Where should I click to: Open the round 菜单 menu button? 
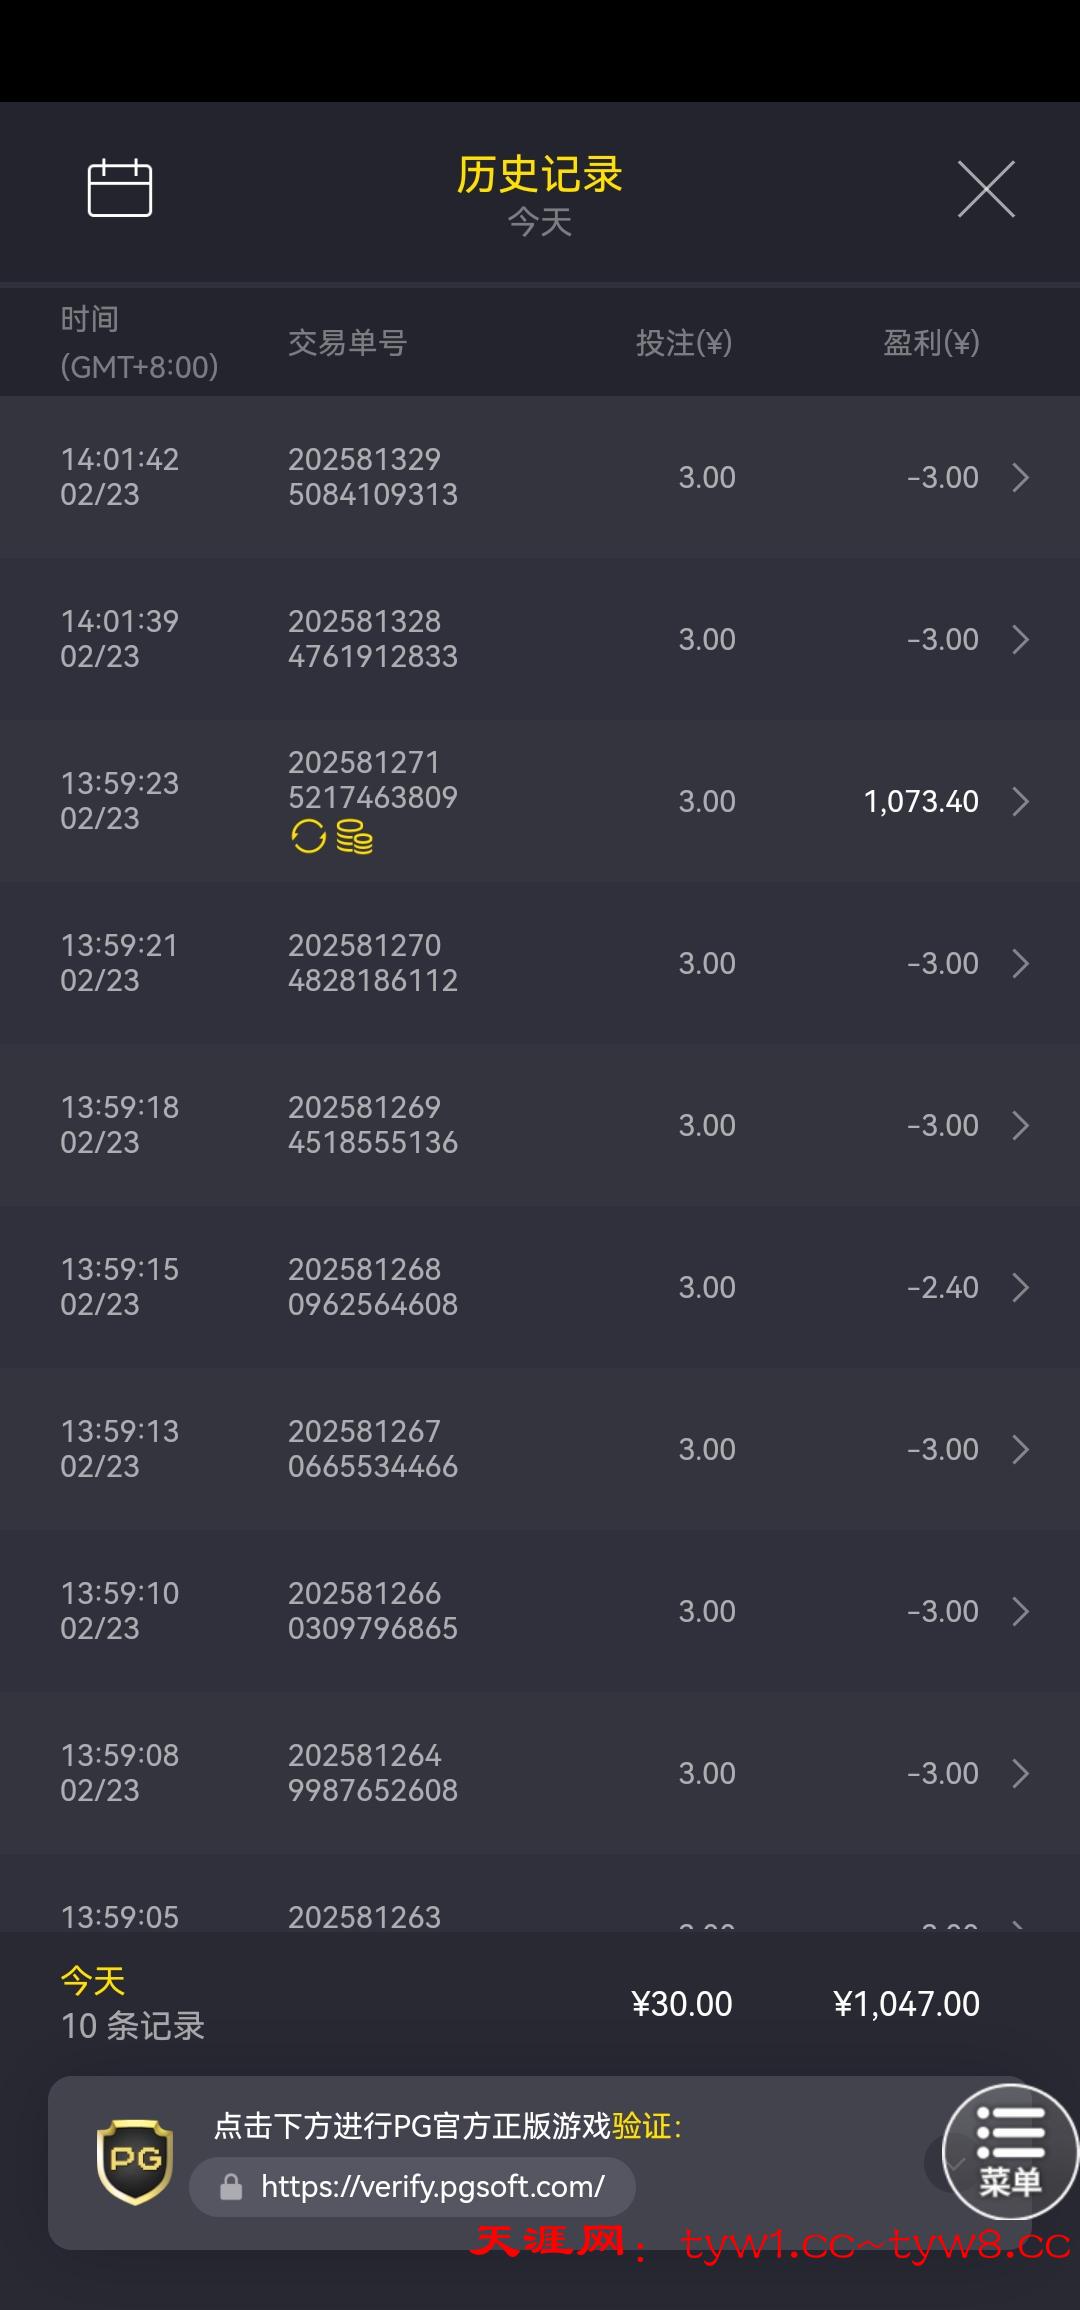tap(1010, 2151)
